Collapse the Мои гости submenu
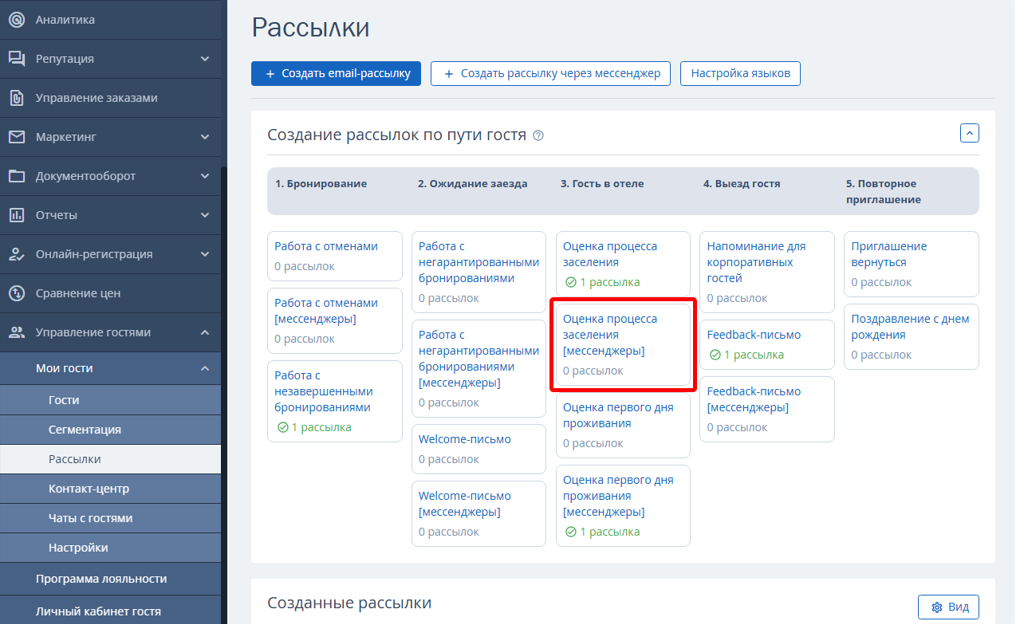Viewport: 1015px width, 624px height. click(x=205, y=368)
